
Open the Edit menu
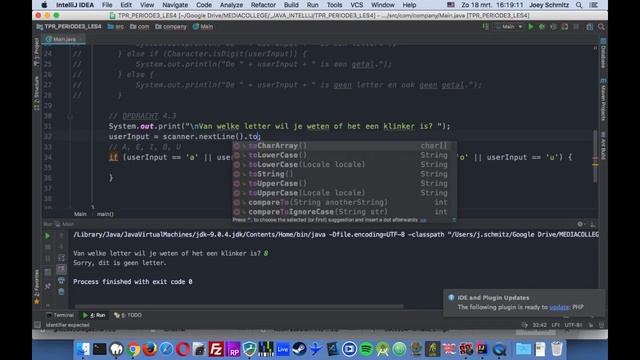126,5
